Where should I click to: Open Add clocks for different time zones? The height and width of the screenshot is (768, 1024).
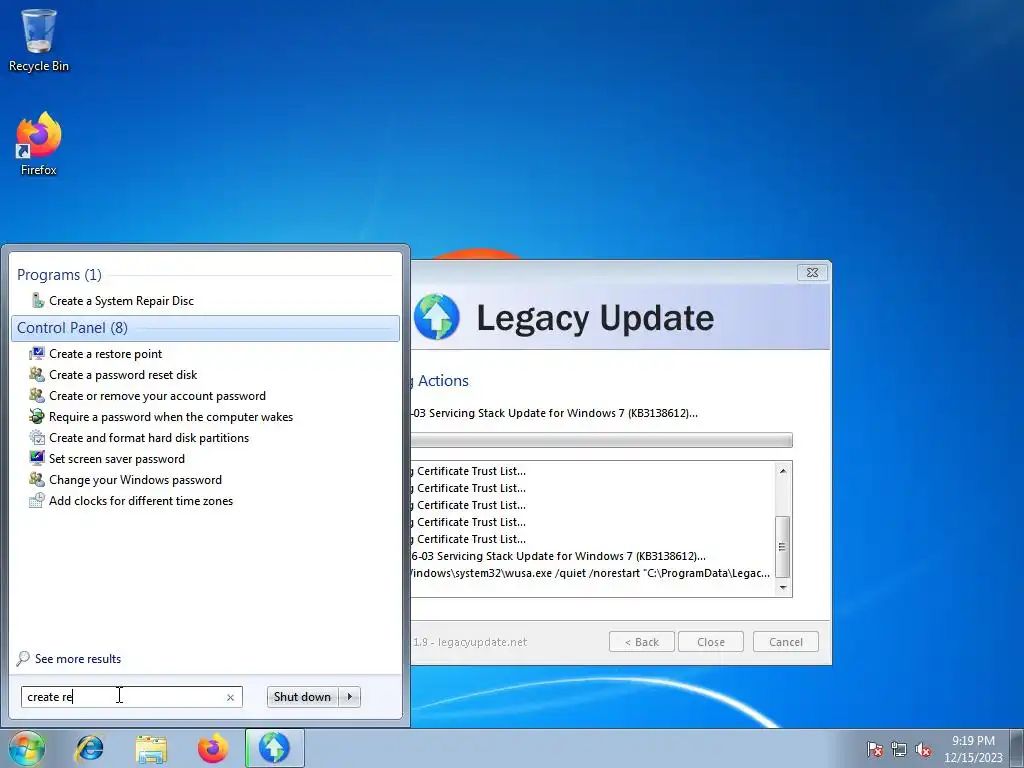[140, 500]
